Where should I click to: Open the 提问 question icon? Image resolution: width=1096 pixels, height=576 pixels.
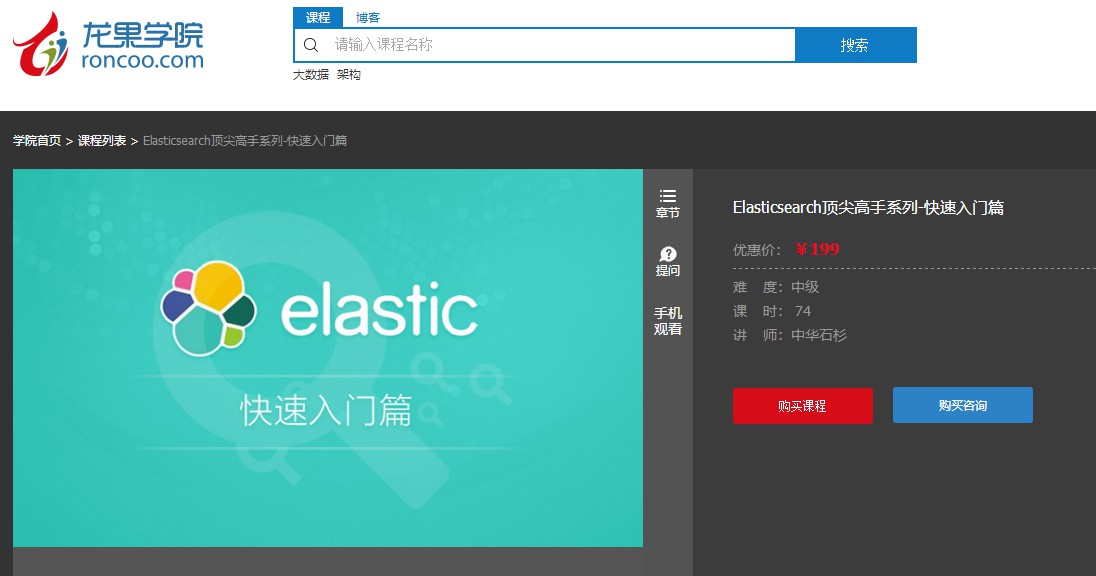coord(668,261)
